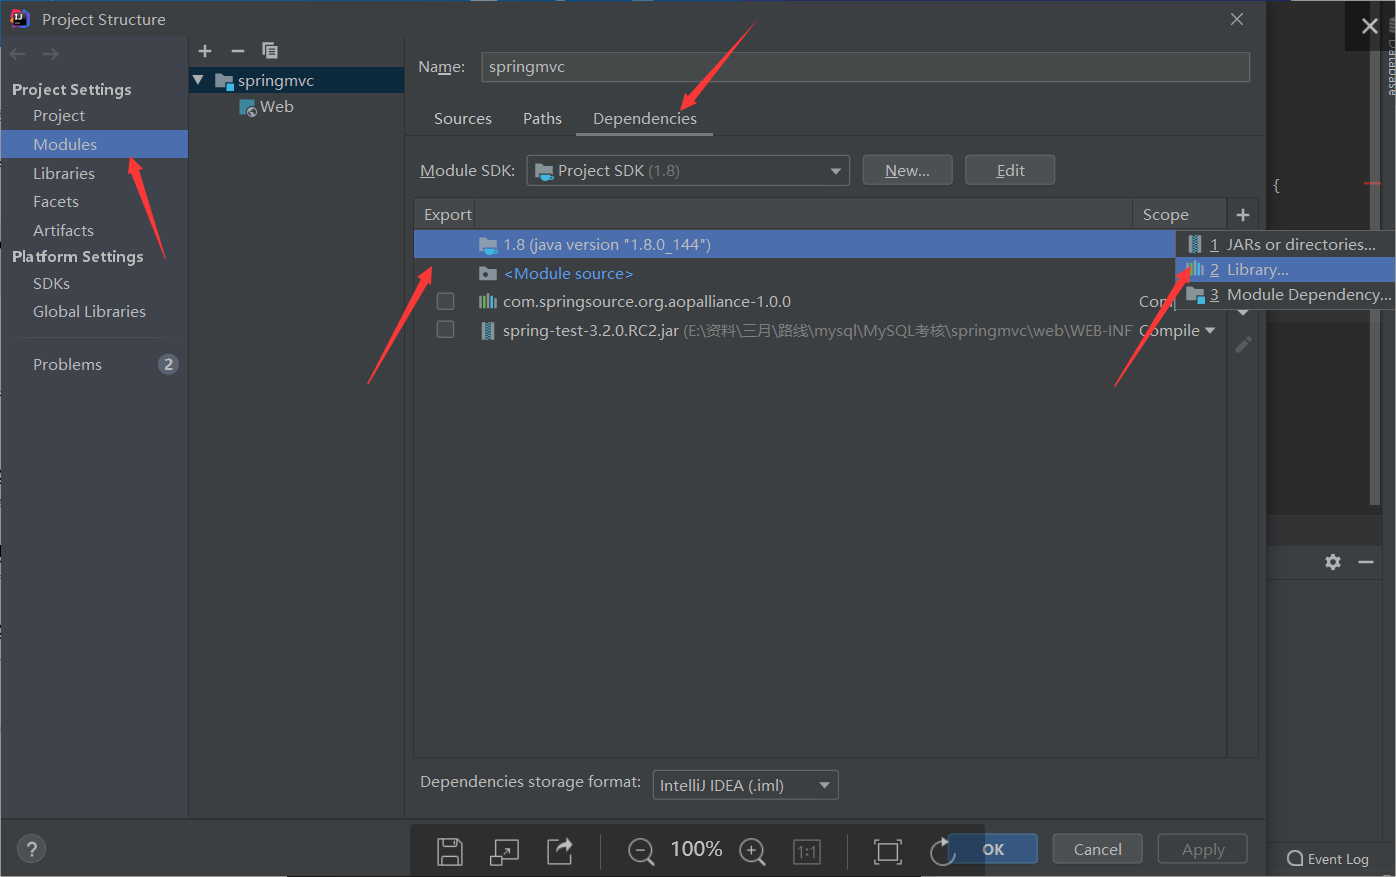Image resolution: width=1396 pixels, height=877 pixels.
Task: Select the Web facet under springmvc
Action: point(277,106)
